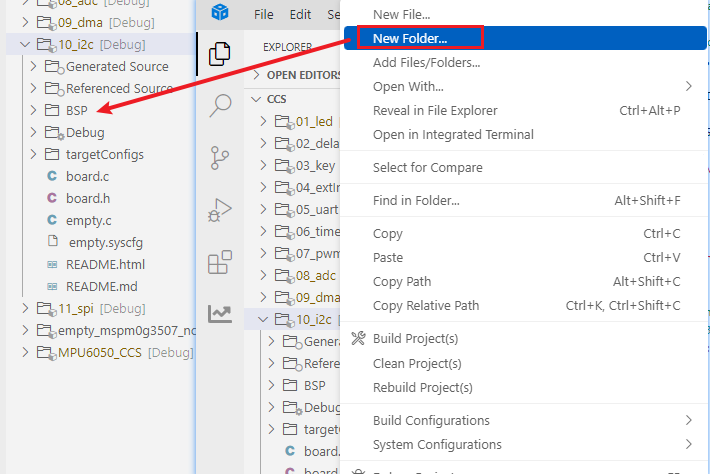Select Build Project(s) menu entry
This screenshot has width=710, height=474.
[x=415, y=339]
